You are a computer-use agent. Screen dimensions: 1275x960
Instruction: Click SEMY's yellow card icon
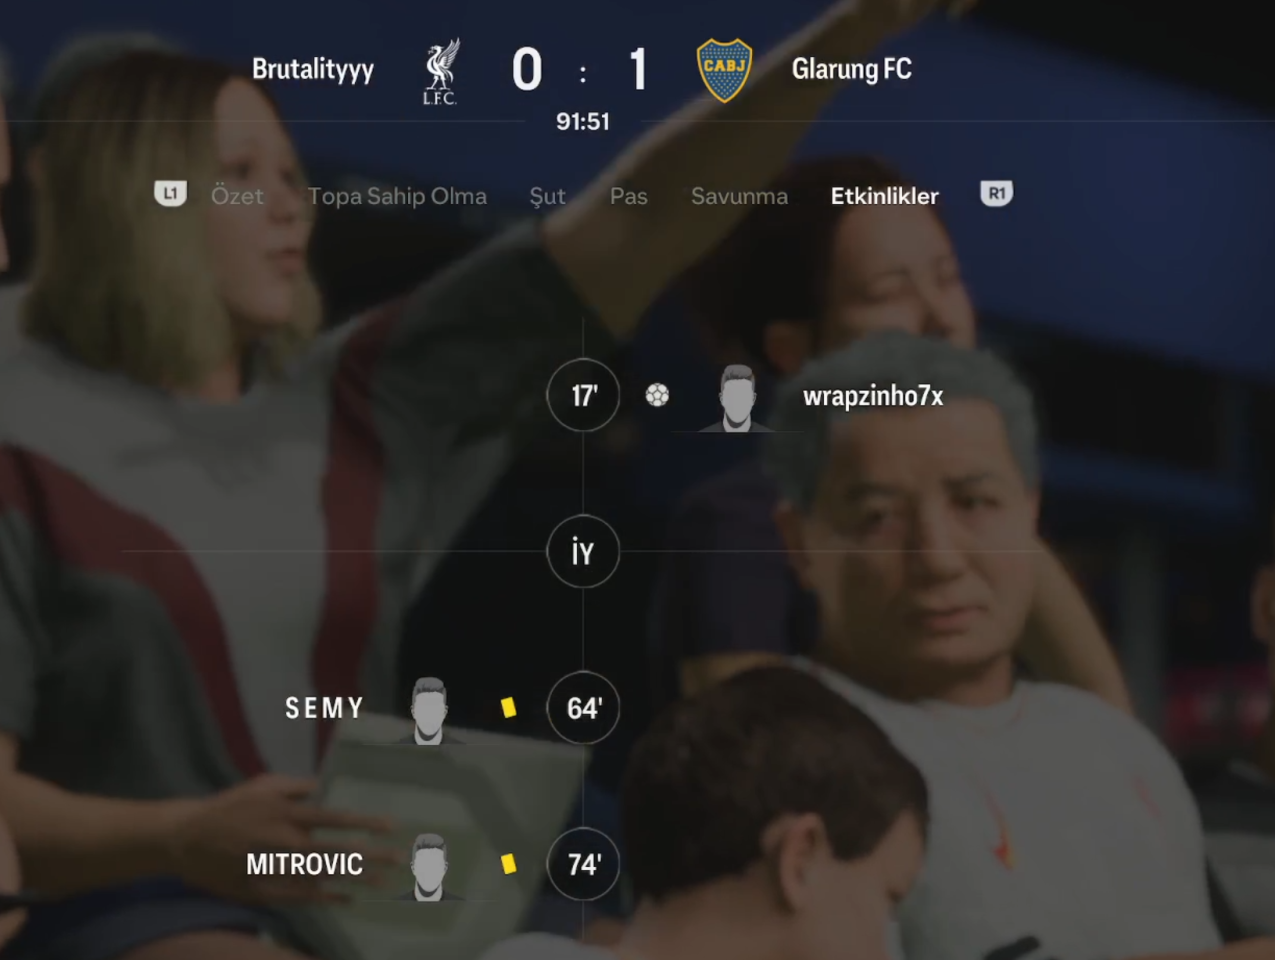[509, 708]
